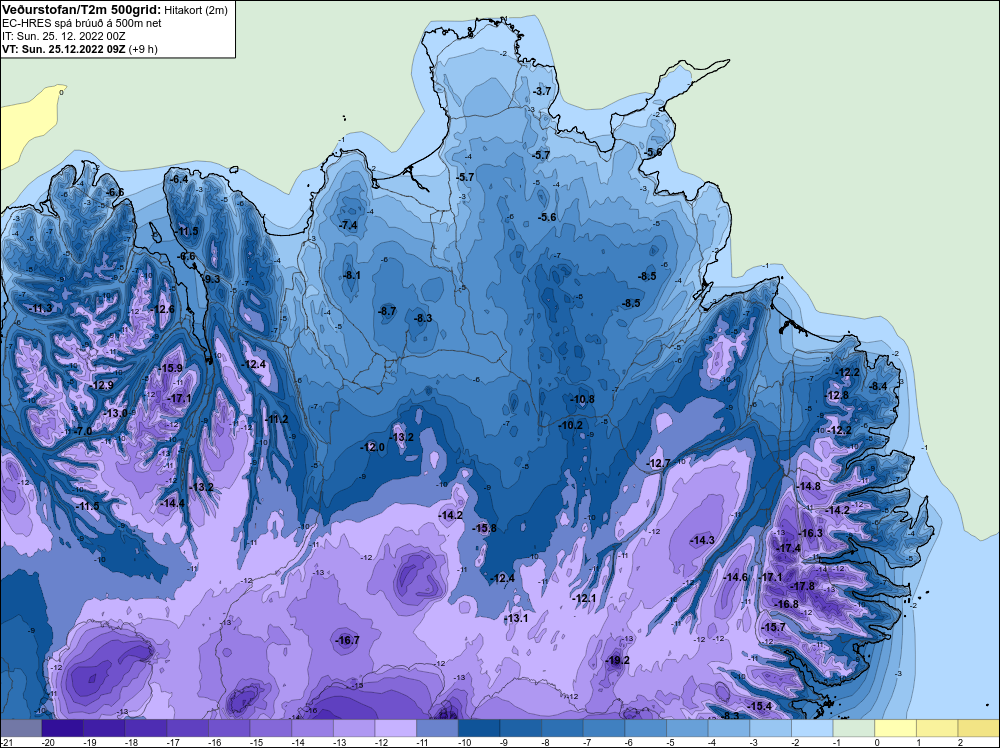The image size is (1000, 748).
Task: Click the -17.8 temperature value
Action: [x=802, y=587]
